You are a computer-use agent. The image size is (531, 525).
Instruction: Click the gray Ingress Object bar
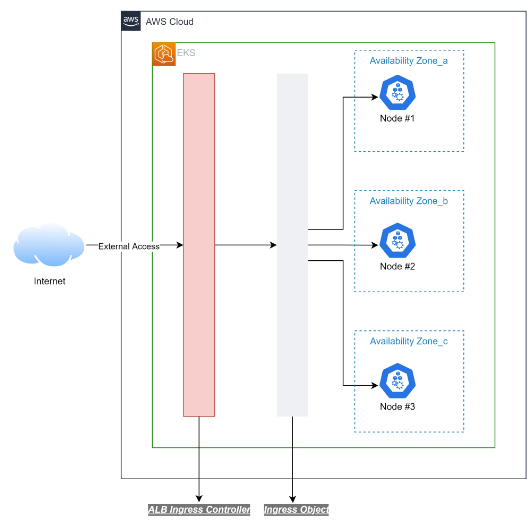coord(293,245)
